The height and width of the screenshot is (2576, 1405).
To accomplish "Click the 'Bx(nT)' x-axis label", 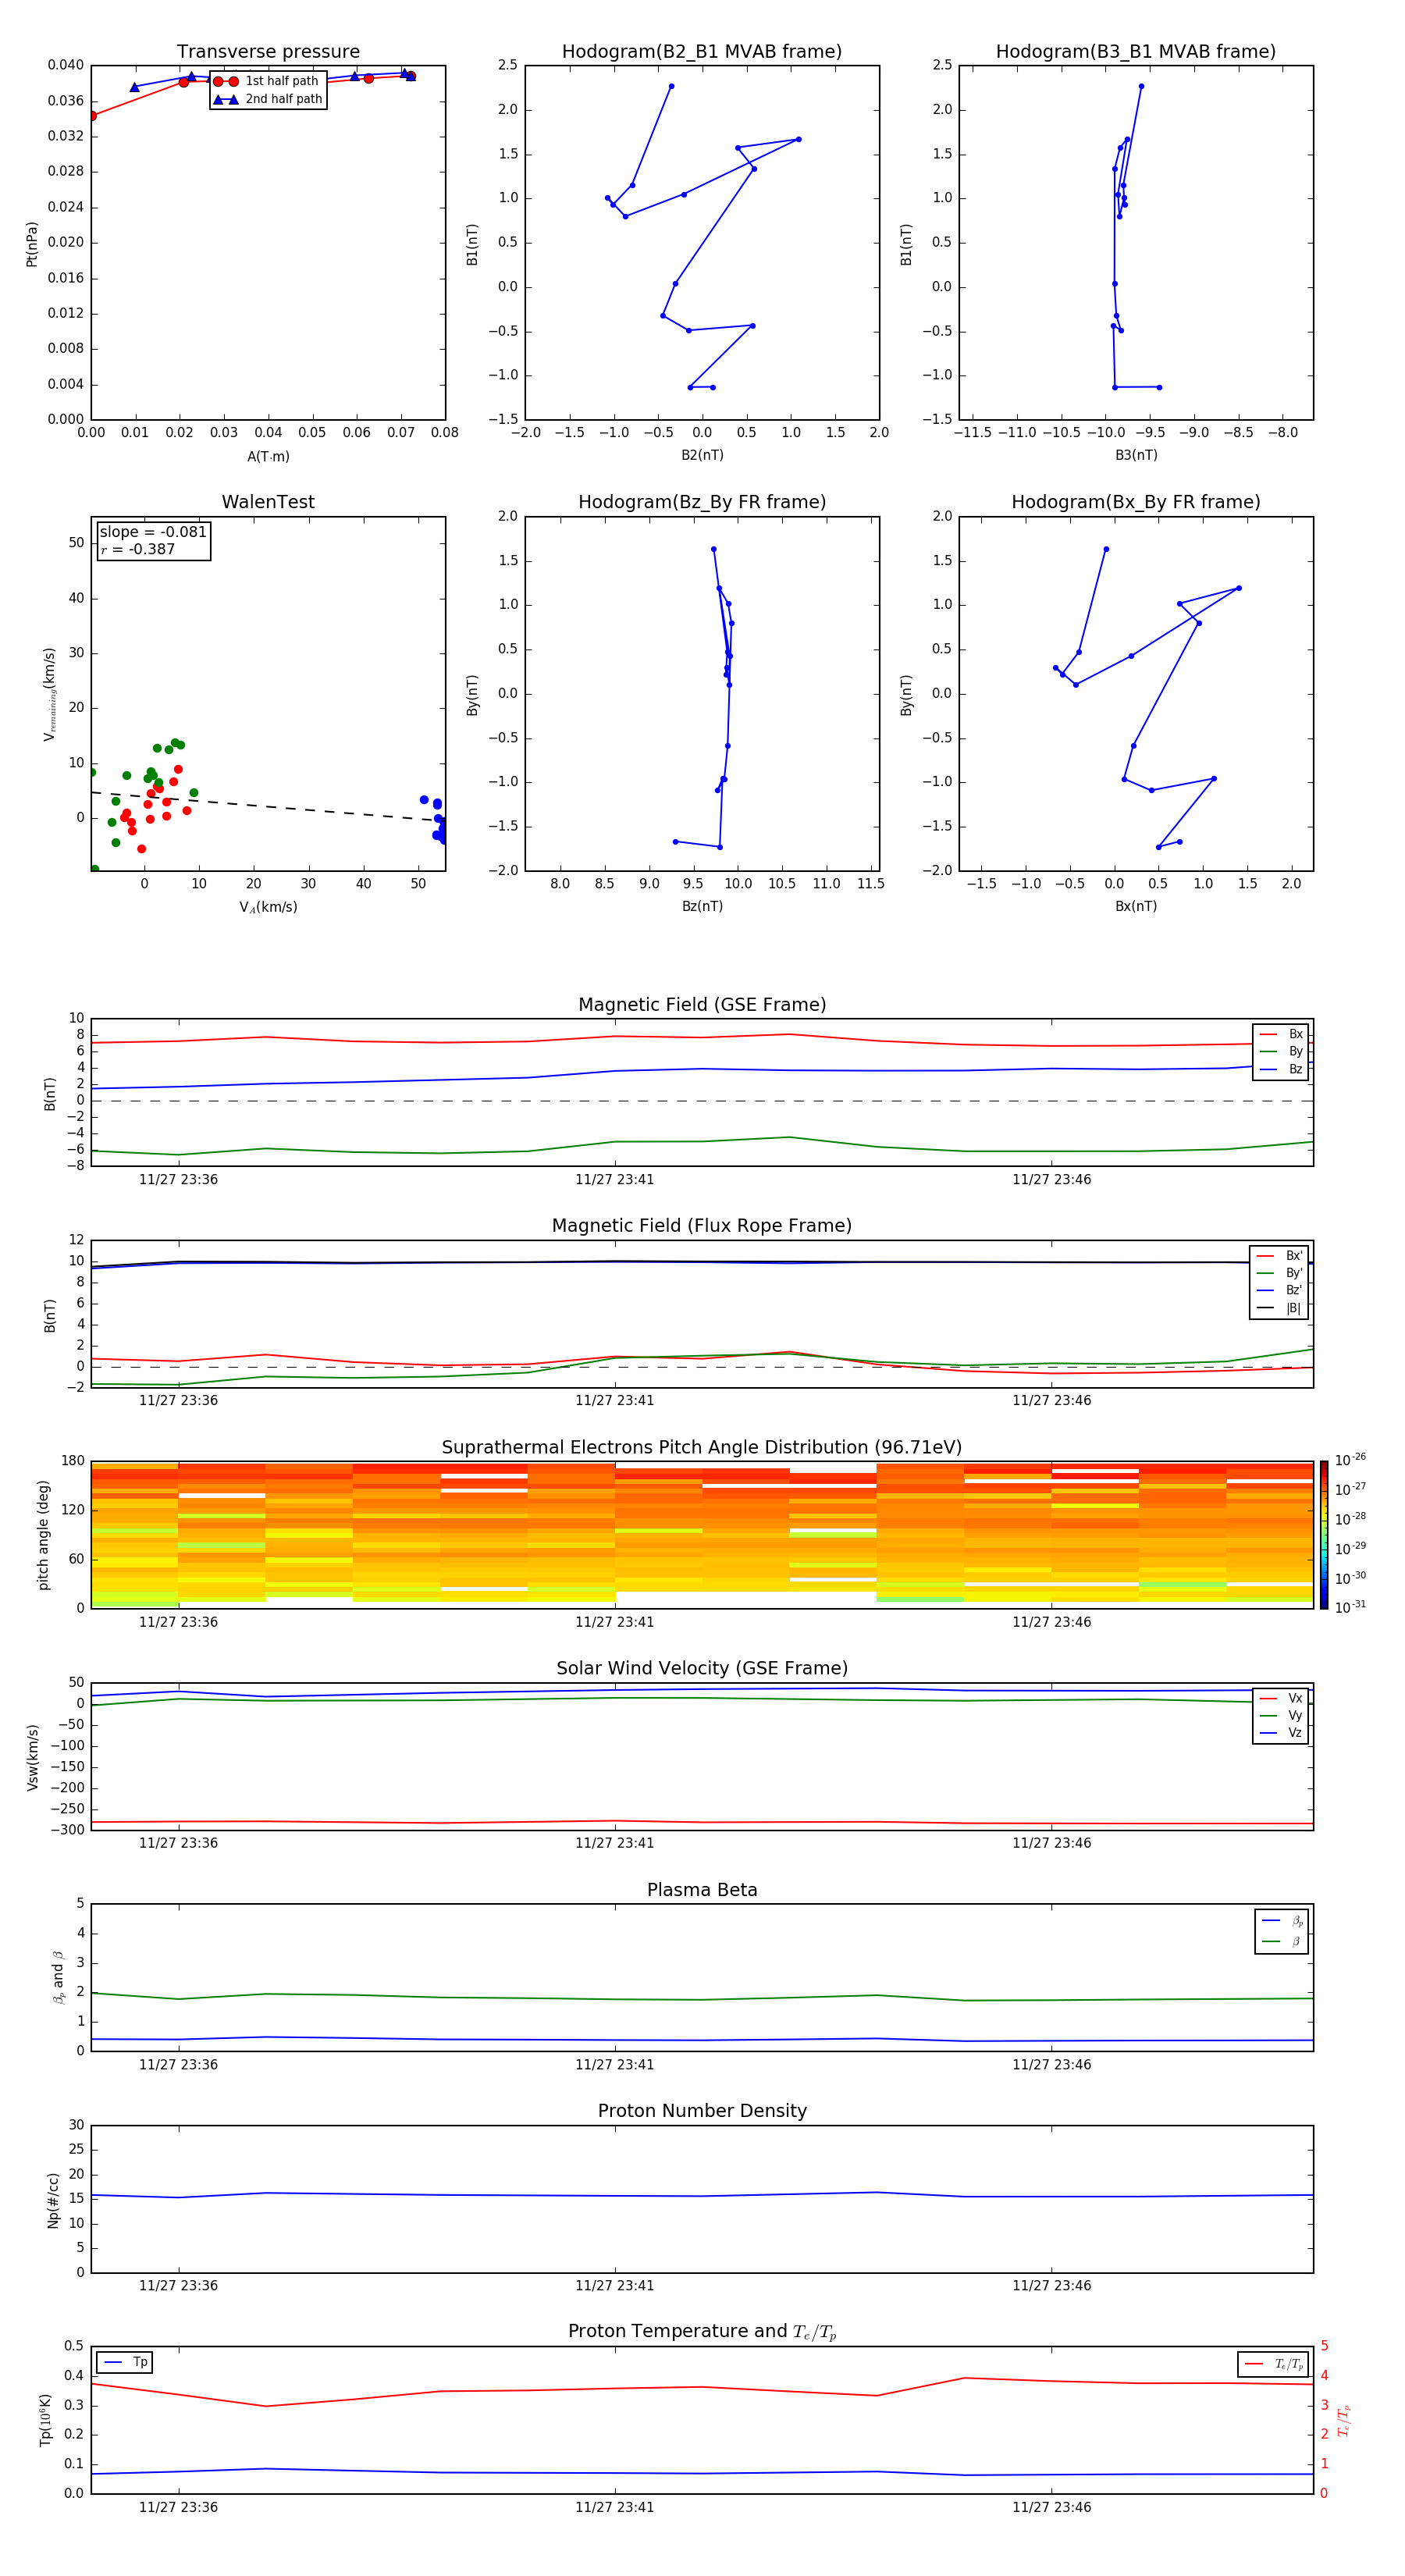I will [1136, 907].
